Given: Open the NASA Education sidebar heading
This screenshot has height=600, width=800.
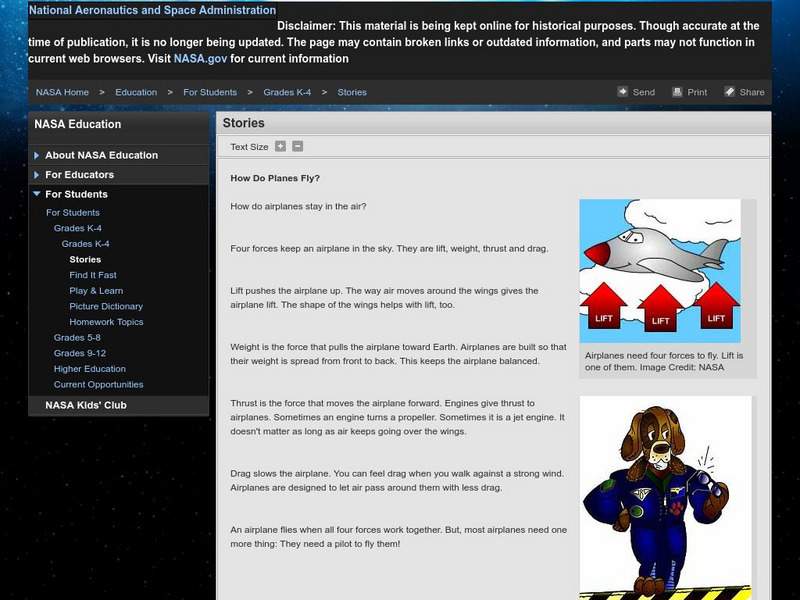Looking at the screenshot, I should point(78,124).
